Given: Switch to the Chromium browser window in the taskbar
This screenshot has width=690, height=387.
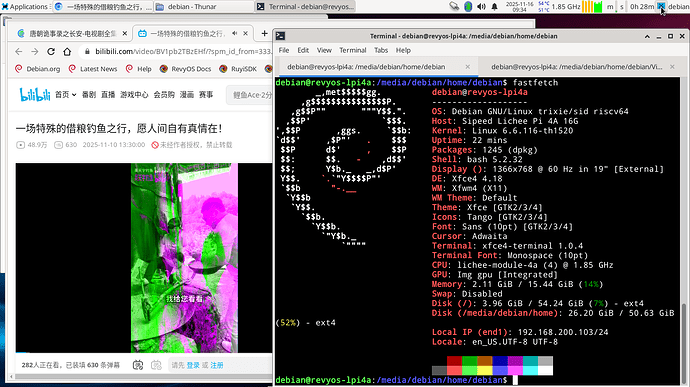Looking at the screenshot, I should coord(103,7).
